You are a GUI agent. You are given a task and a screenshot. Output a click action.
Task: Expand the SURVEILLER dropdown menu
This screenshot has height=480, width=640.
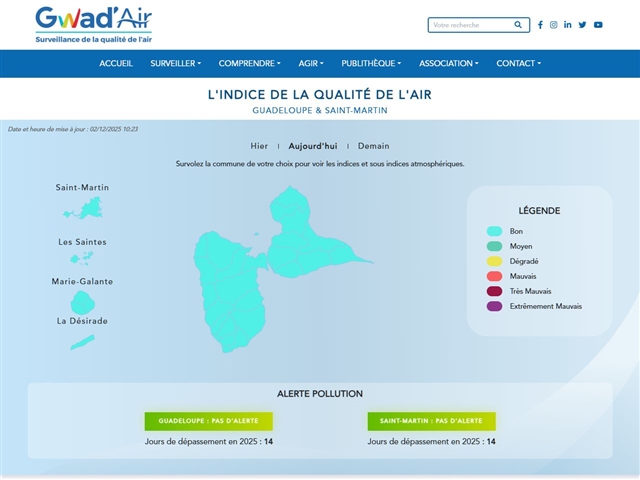tap(176, 63)
